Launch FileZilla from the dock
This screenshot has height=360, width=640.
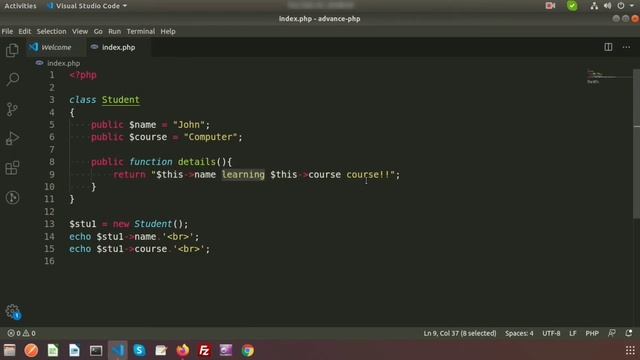204,350
